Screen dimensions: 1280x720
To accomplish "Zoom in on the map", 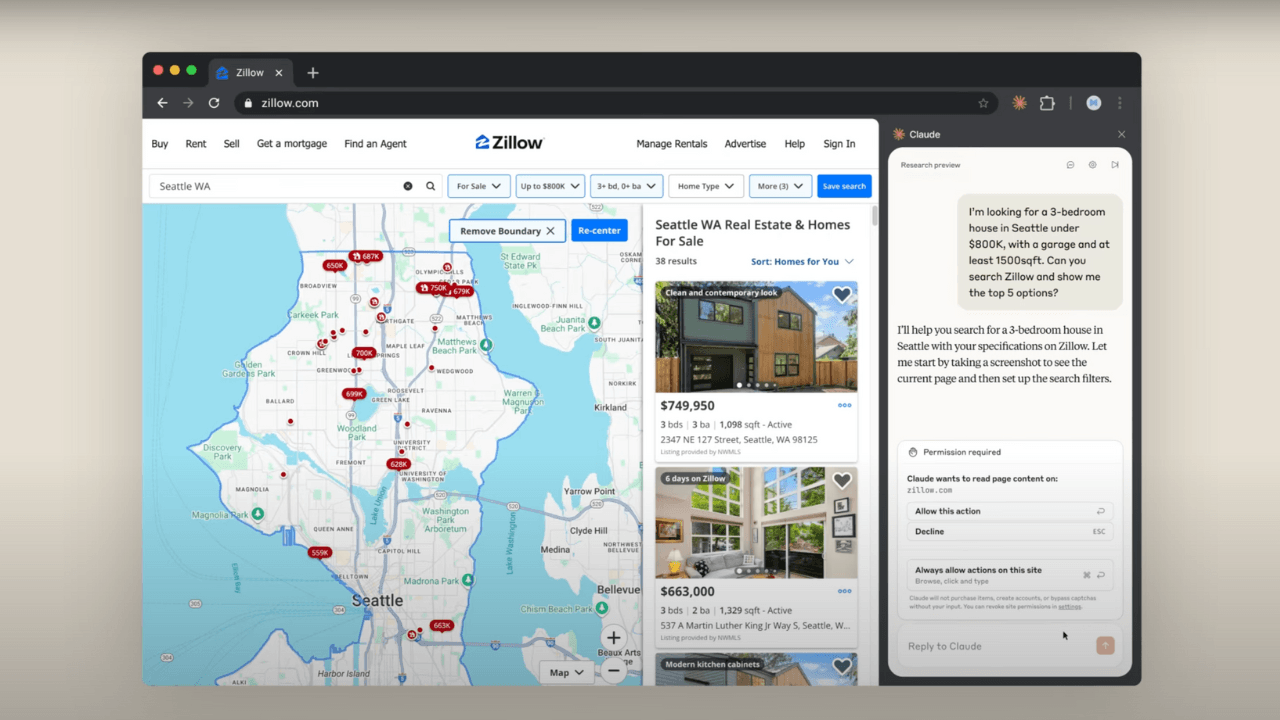I will (x=613, y=638).
